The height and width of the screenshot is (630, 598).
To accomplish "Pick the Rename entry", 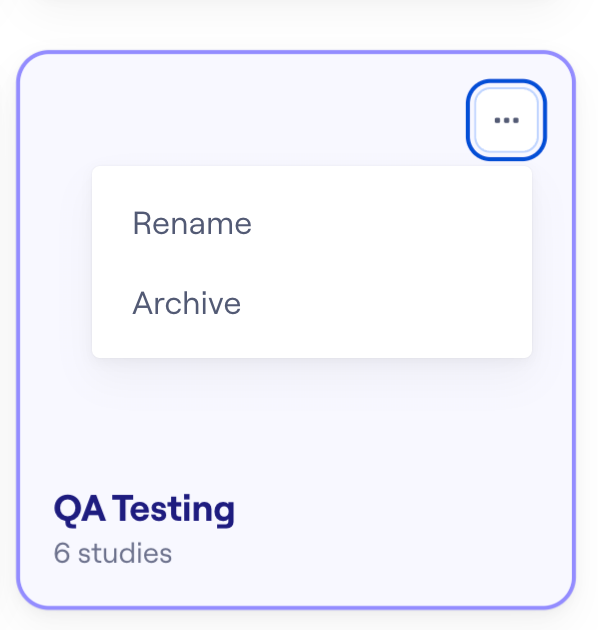I will [312, 223].
